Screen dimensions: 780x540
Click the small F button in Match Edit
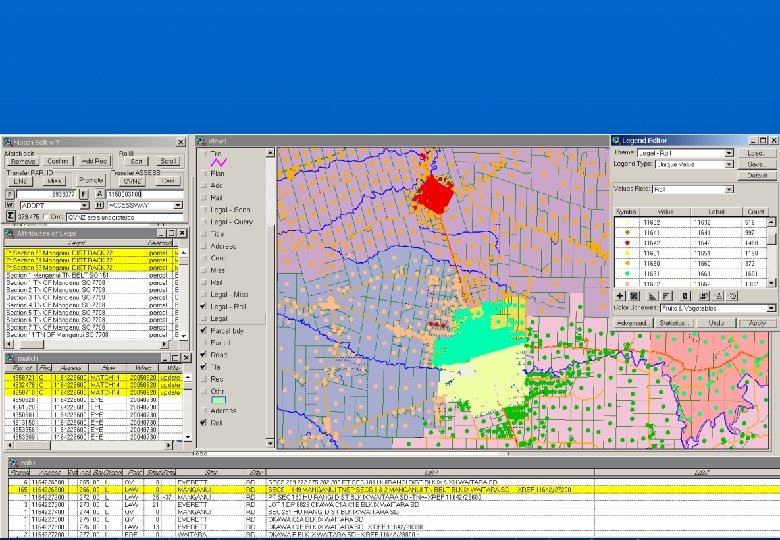pyautogui.click(x=84, y=194)
